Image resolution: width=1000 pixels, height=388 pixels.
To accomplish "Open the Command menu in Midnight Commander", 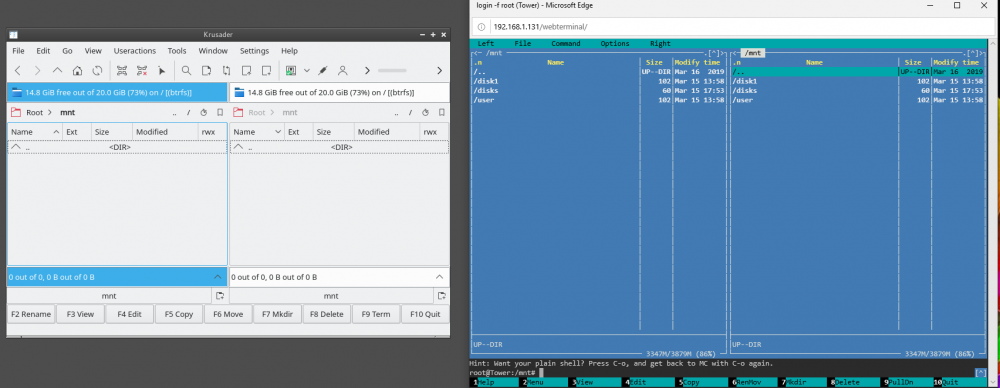I will click(x=566, y=43).
